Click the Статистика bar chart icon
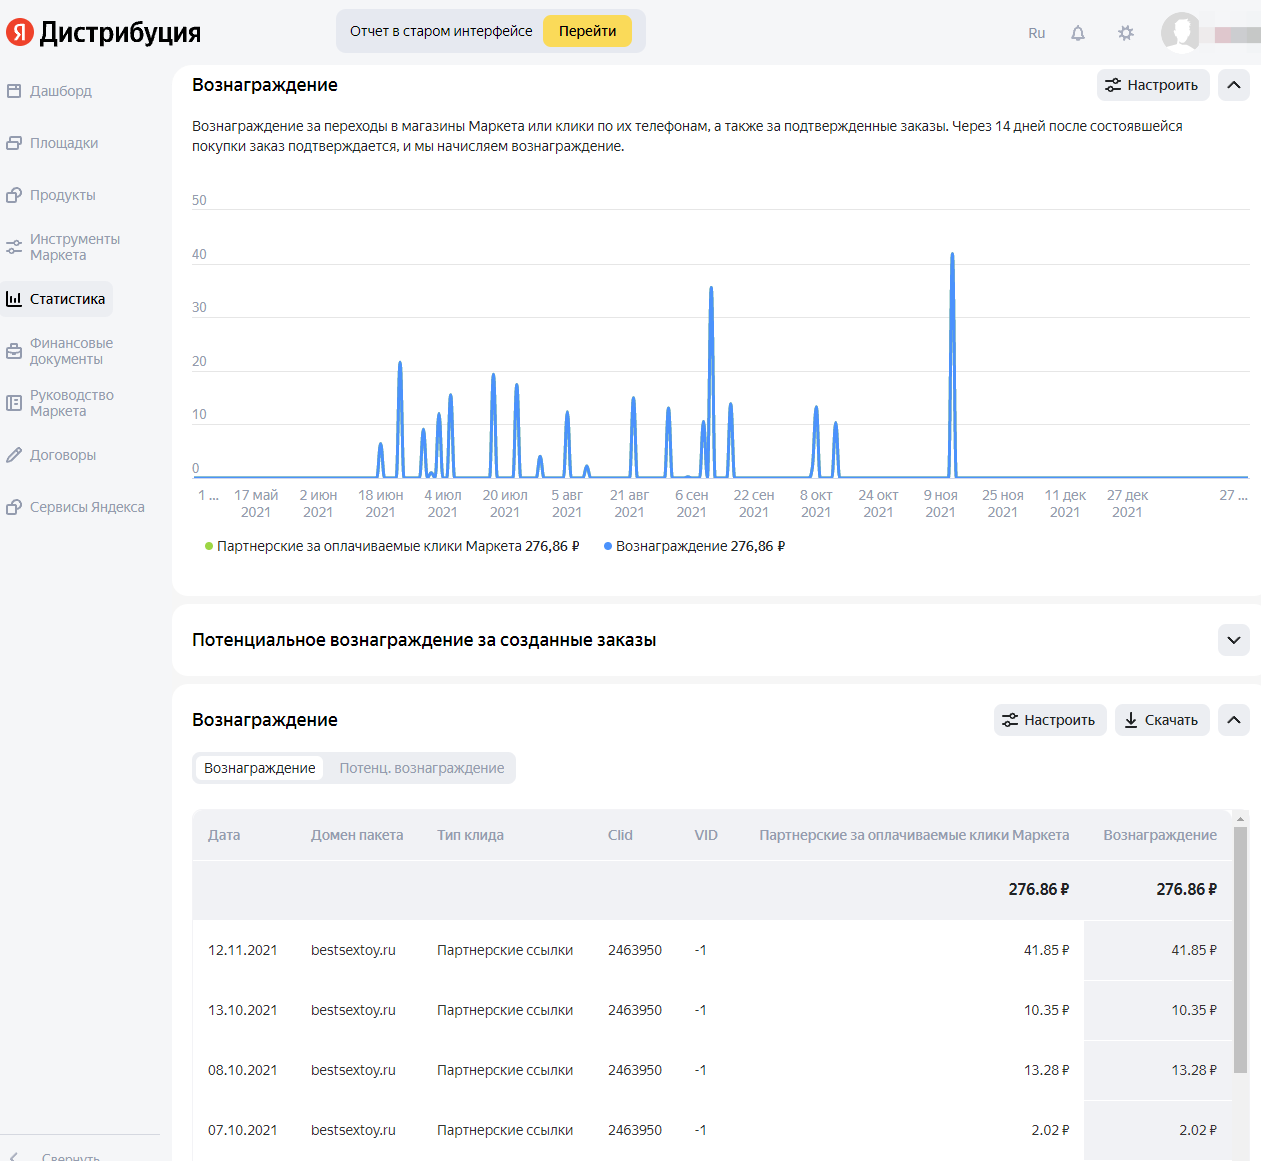The image size is (1261, 1161). [x=14, y=299]
